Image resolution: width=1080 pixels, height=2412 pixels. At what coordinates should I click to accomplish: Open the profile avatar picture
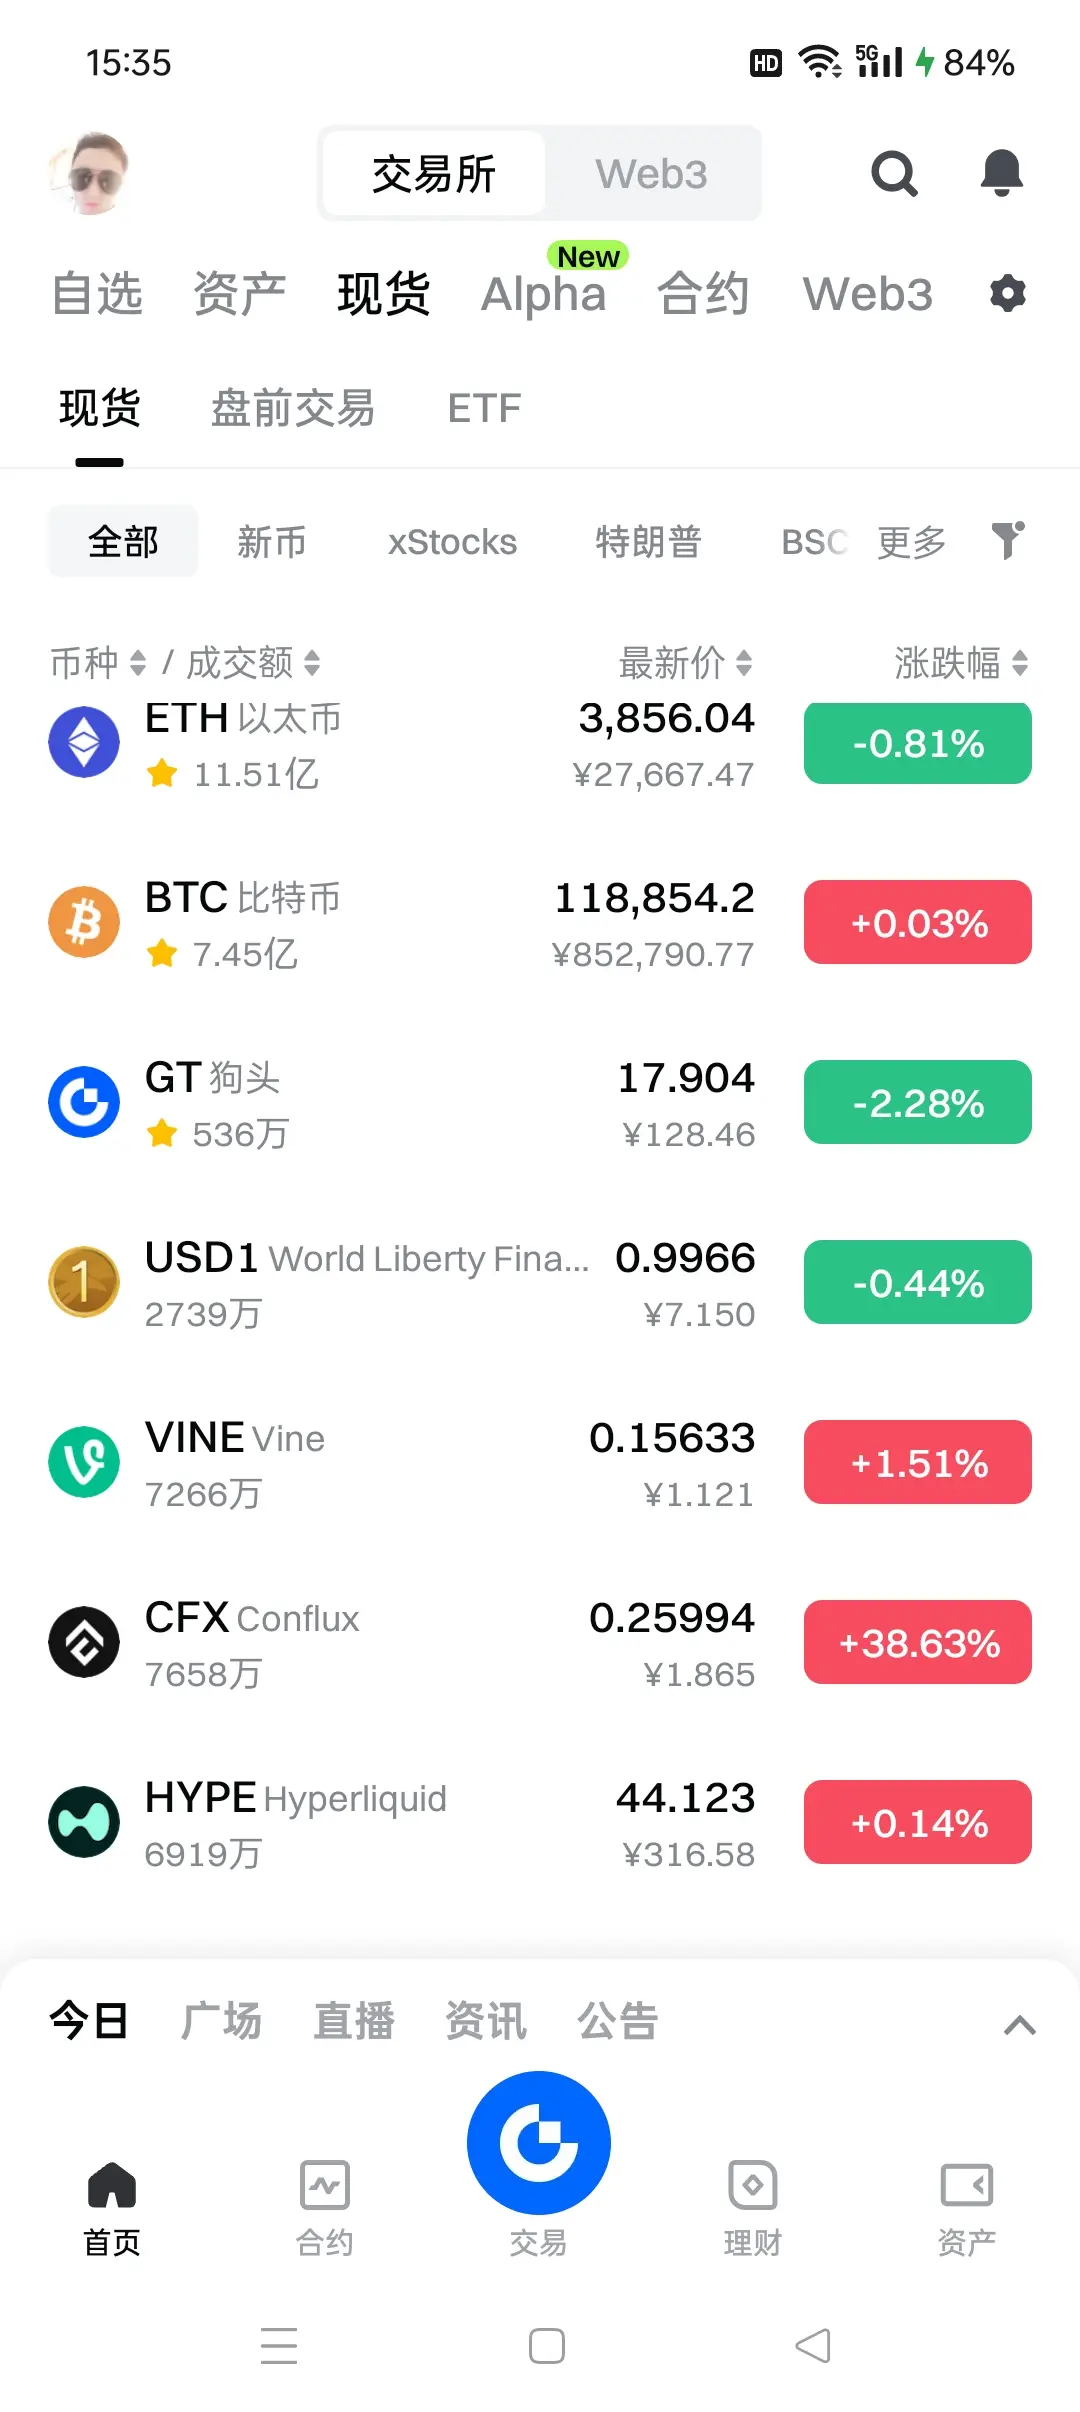click(90, 173)
